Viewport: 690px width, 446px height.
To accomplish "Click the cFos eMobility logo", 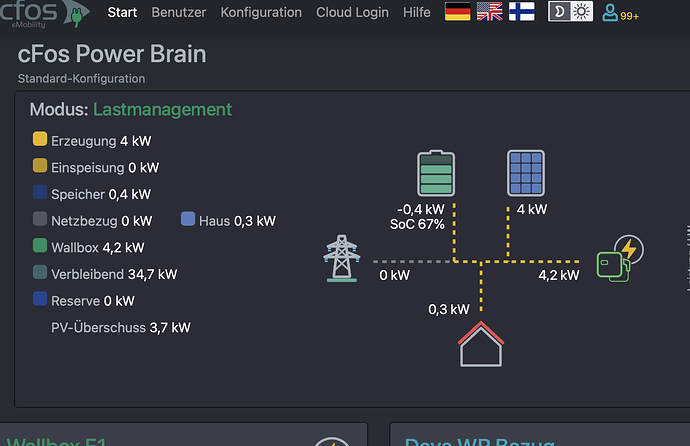I will [44, 13].
